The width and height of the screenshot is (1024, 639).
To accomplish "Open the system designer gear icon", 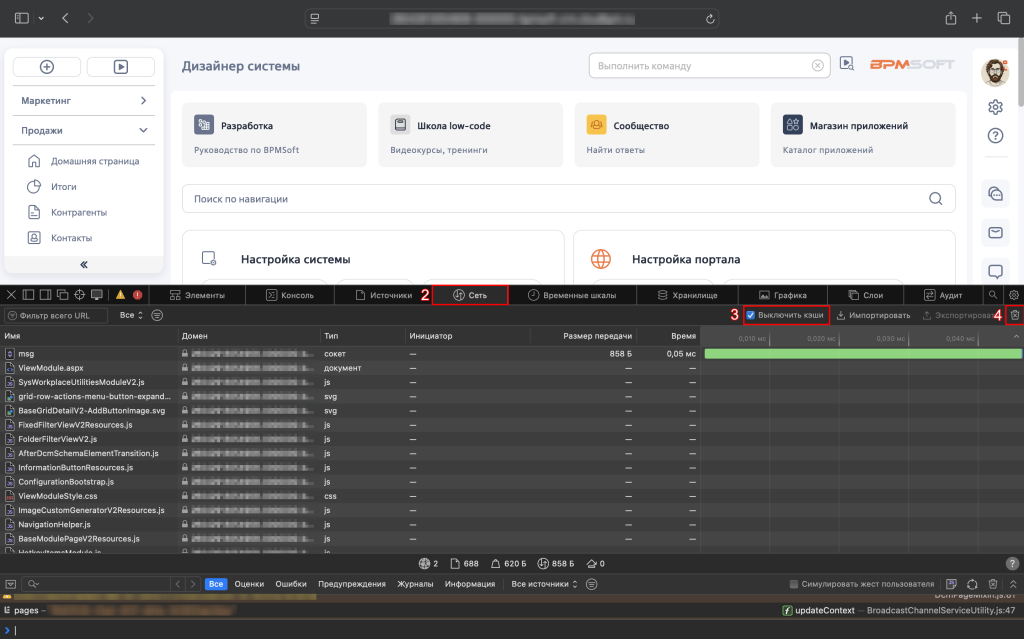I will [x=995, y=106].
